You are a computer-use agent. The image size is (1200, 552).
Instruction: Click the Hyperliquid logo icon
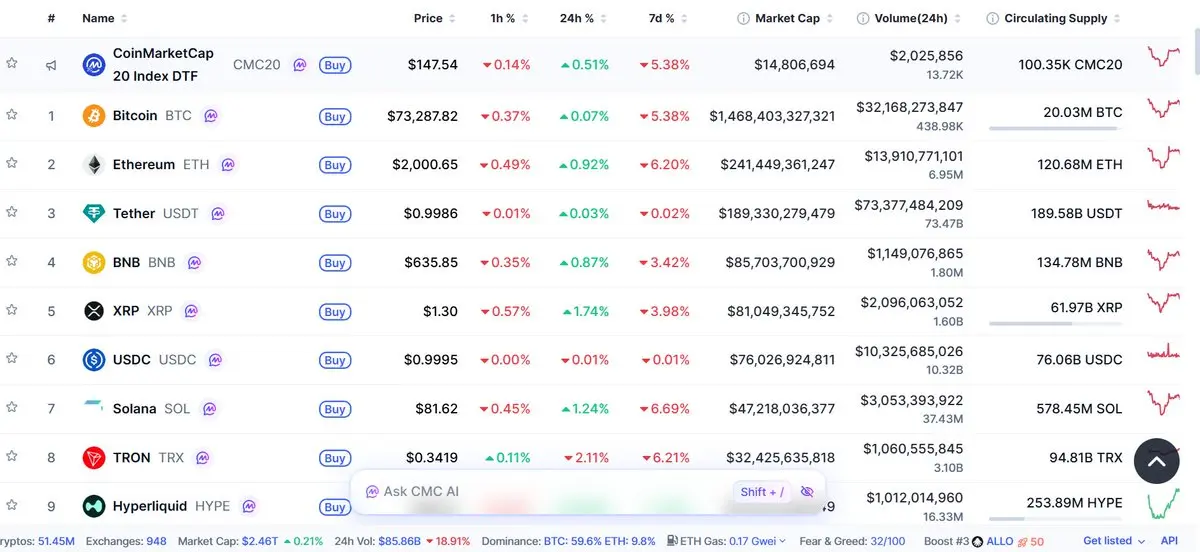tap(94, 506)
